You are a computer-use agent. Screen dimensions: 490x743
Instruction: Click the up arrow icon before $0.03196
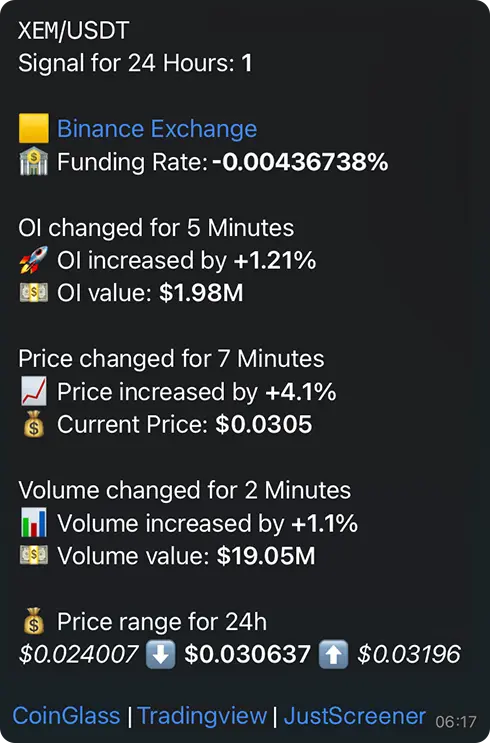[x=333, y=654]
